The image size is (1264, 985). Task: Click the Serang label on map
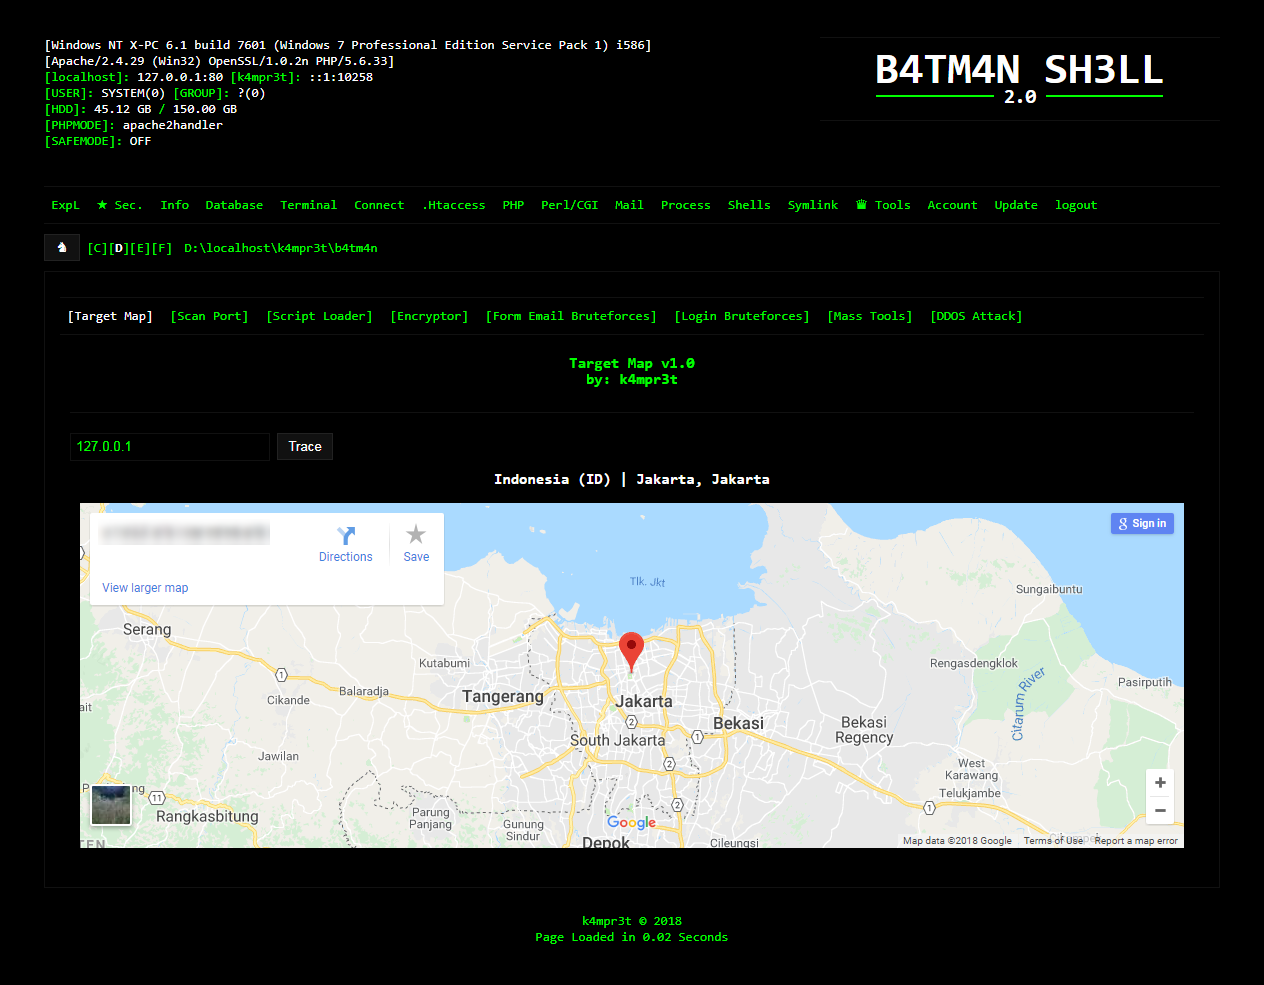147,629
